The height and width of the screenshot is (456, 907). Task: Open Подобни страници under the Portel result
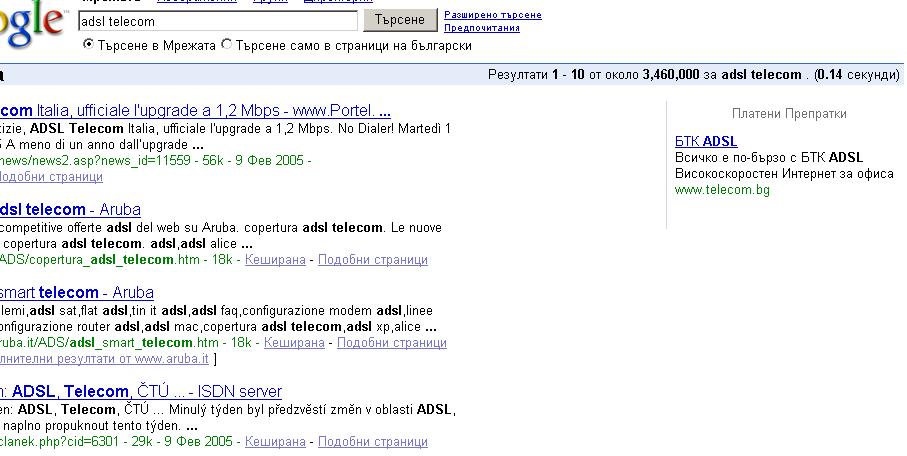click(51, 176)
